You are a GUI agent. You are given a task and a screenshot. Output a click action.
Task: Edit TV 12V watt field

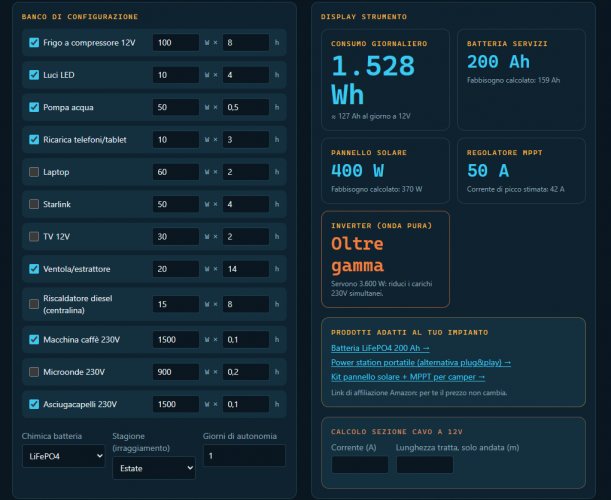coord(176,237)
